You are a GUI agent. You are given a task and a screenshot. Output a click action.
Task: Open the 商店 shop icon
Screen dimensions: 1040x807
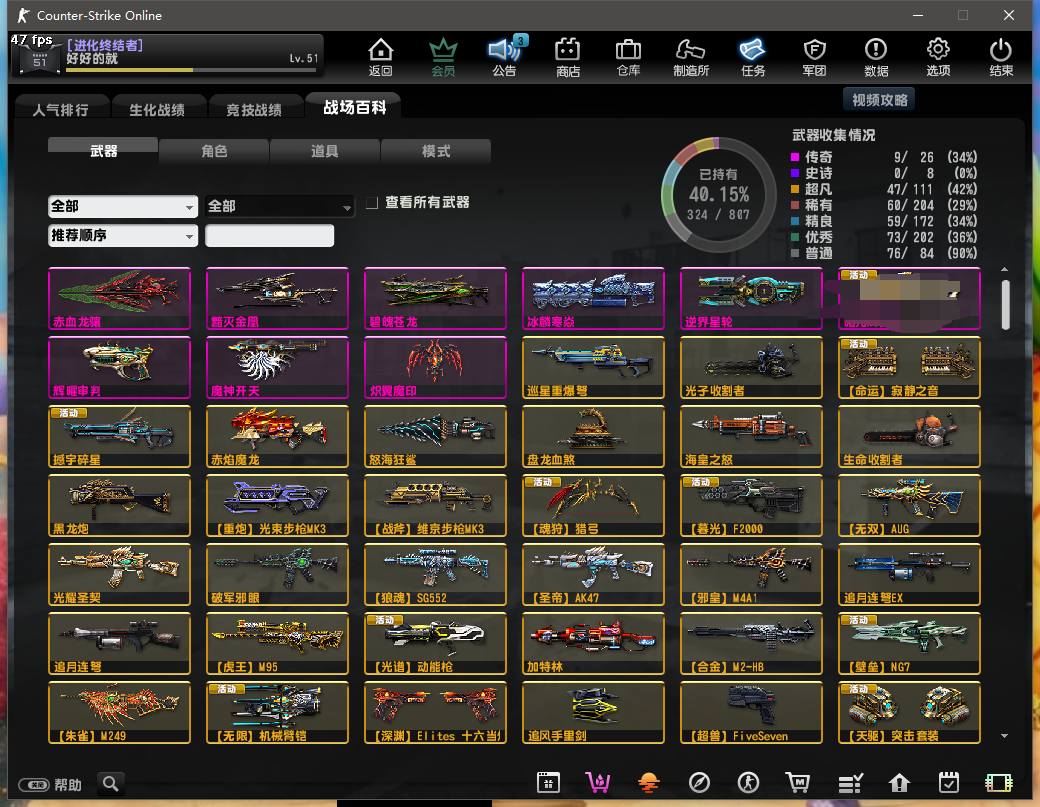[x=568, y=56]
